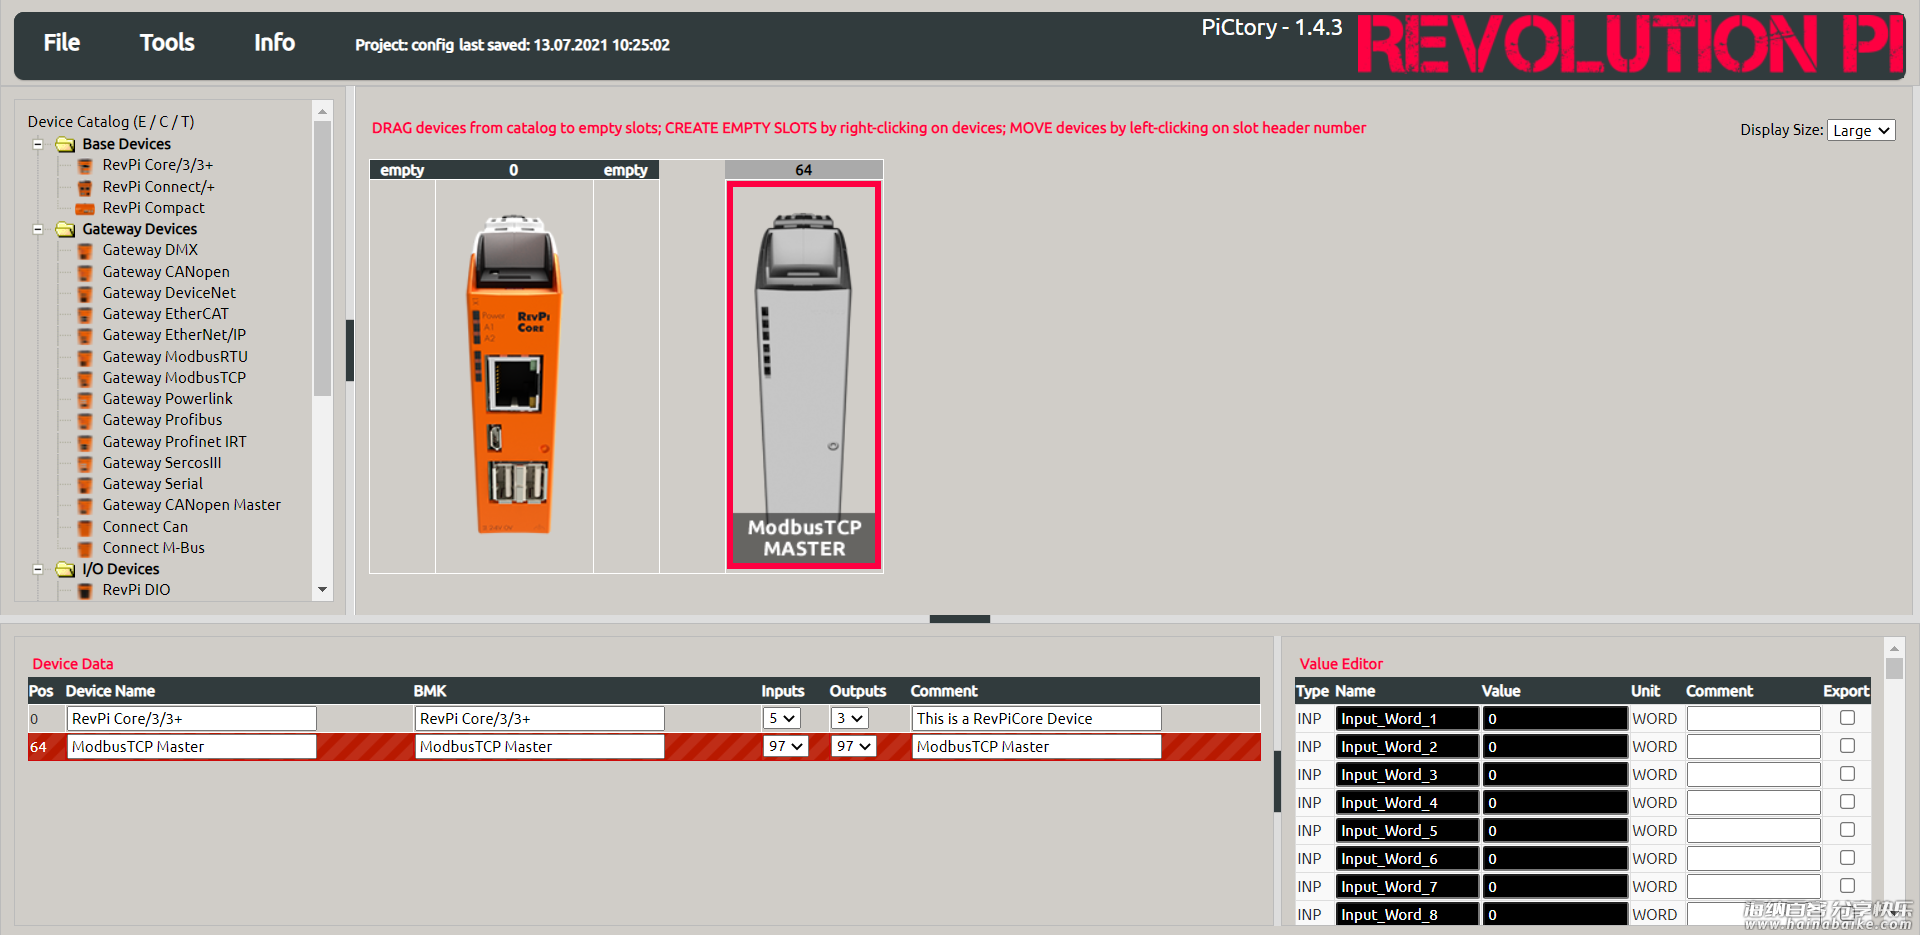Click the RevPi Core/3/3+ catalog icon
The image size is (1920, 935).
click(86, 166)
